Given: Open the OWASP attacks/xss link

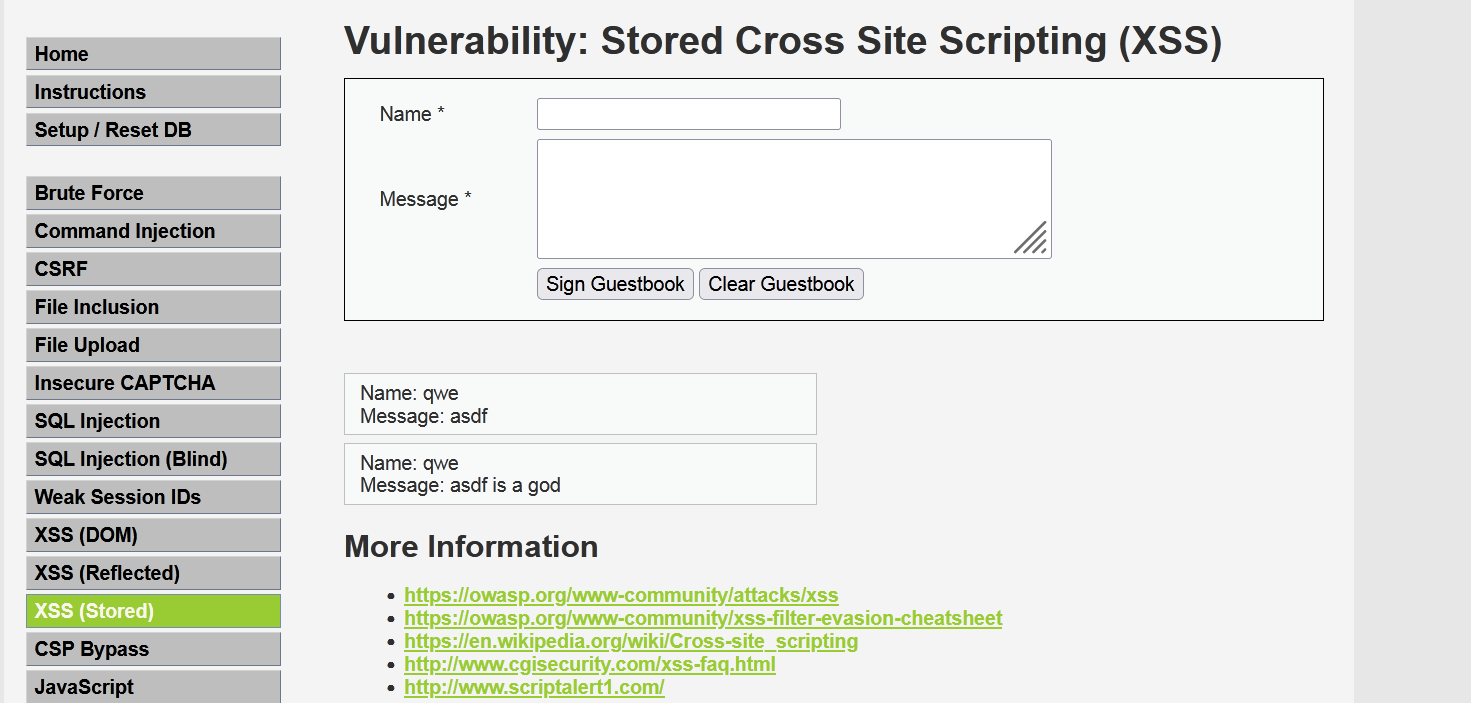Looking at the screenshot, I should (621, 595).
